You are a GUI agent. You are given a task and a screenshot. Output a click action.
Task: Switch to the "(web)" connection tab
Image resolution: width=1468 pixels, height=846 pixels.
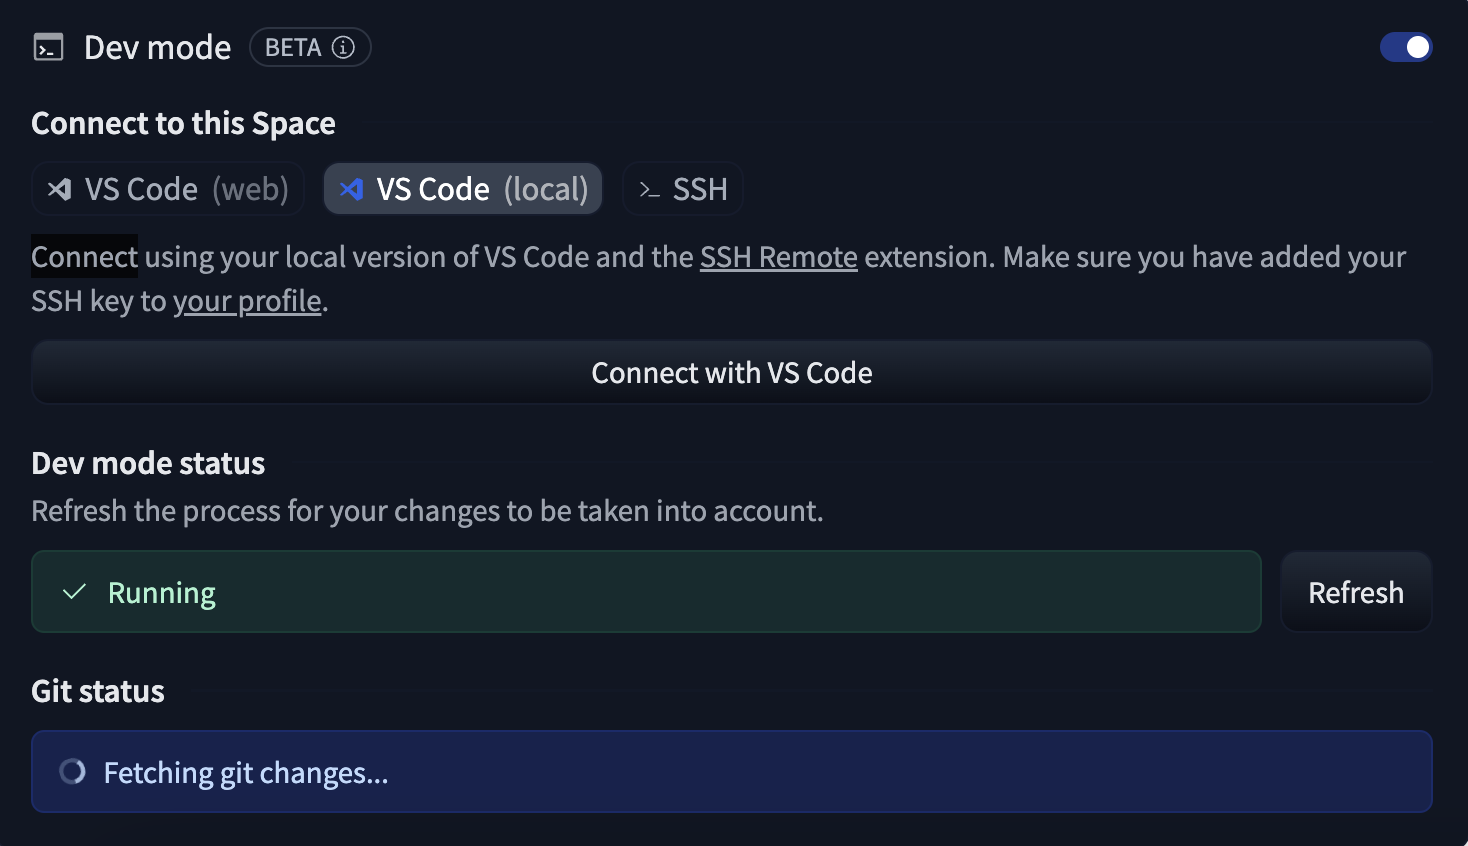(250, 189)
